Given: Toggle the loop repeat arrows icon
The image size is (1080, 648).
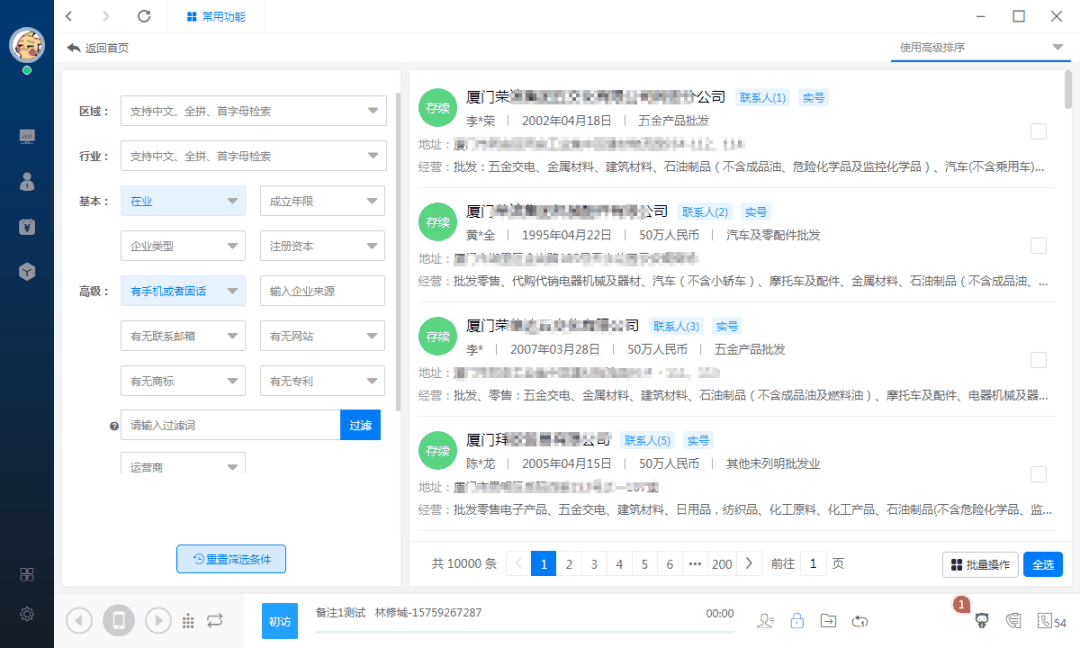Looking at the screenshot, I should coord(215,620).
